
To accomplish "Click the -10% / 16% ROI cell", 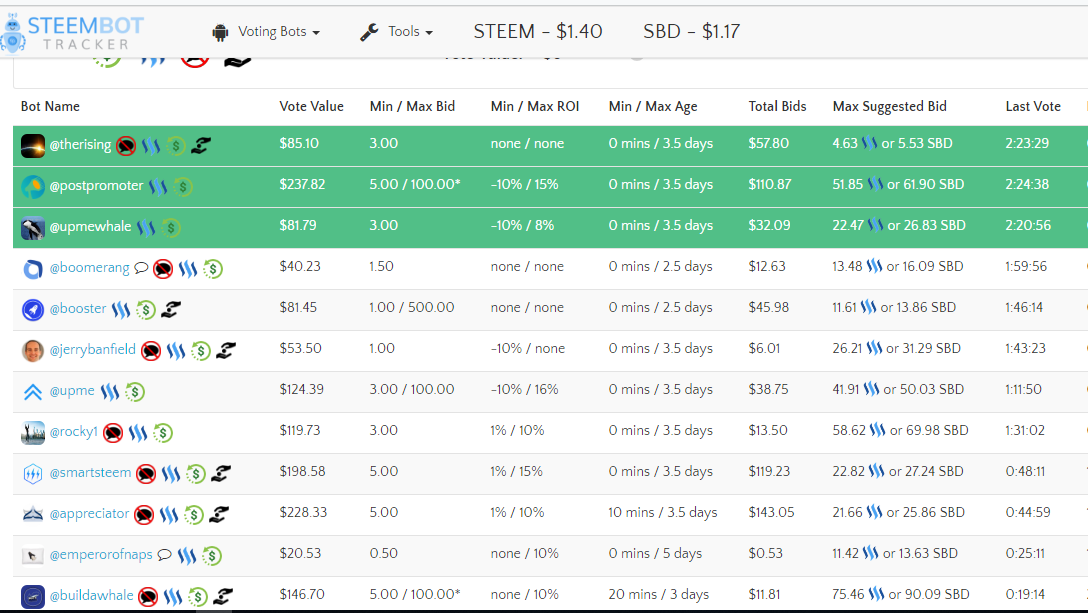I will tap(524, 389).
